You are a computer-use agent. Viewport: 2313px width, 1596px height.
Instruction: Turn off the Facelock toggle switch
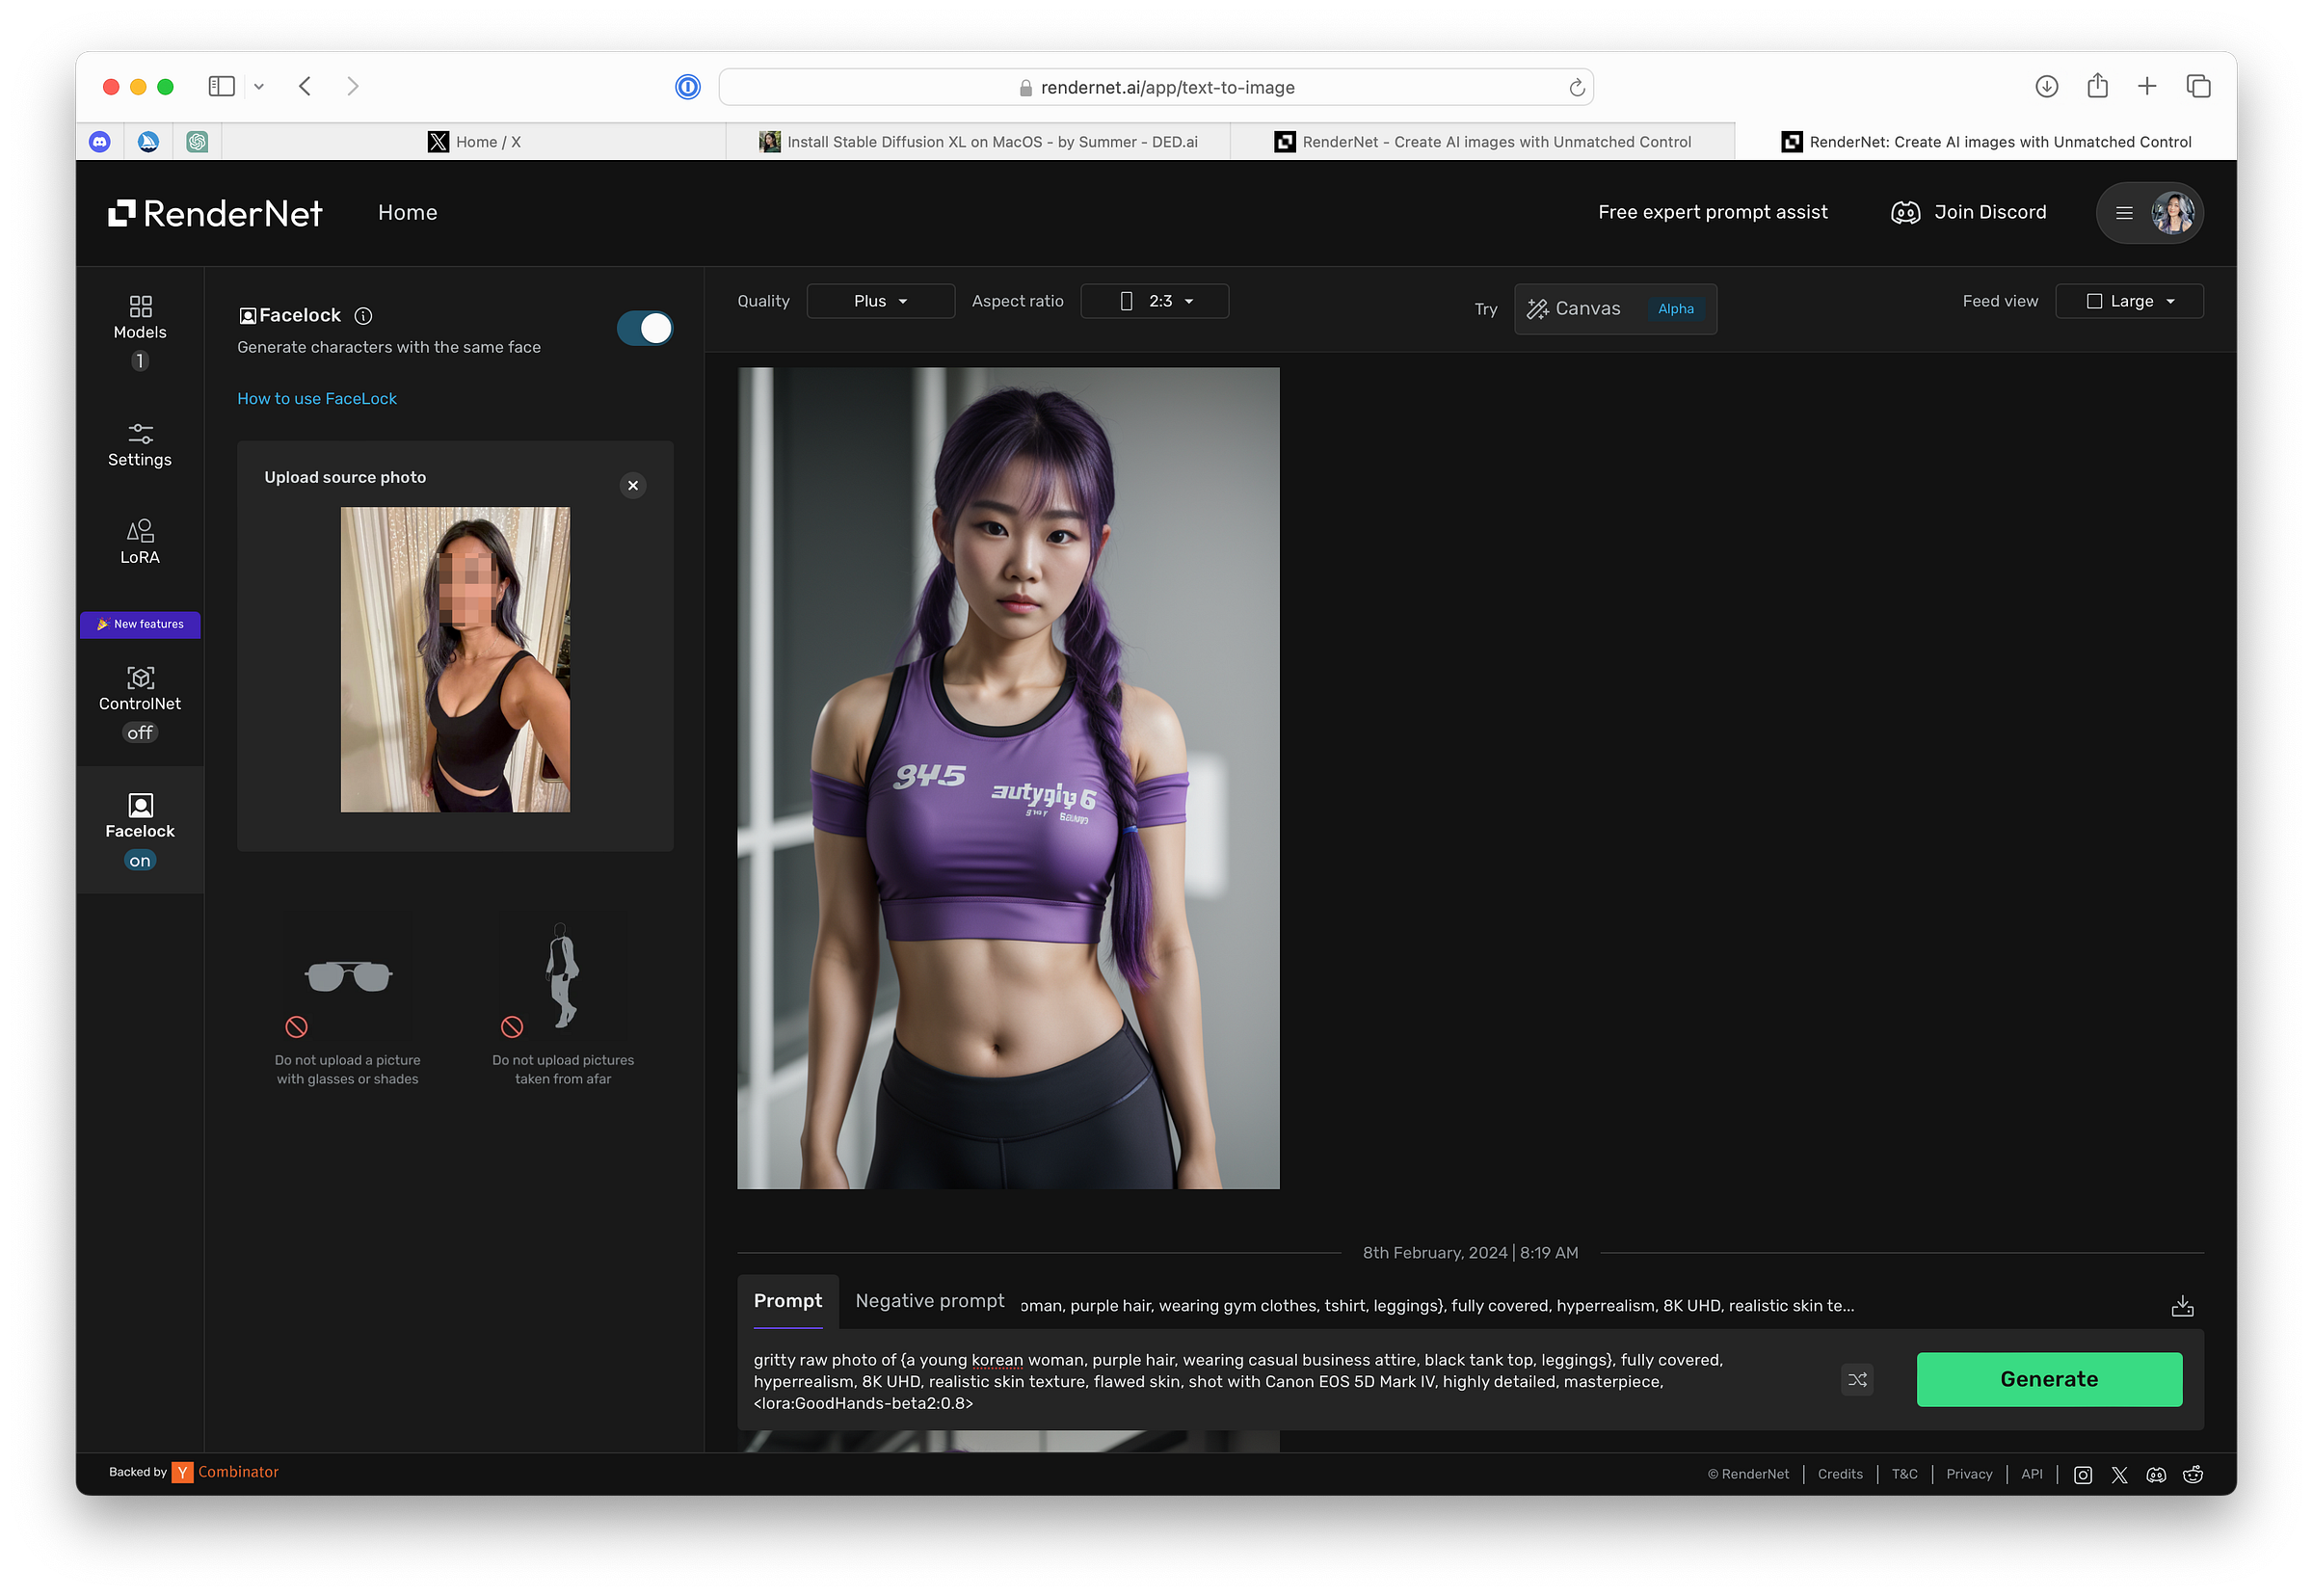645,328
